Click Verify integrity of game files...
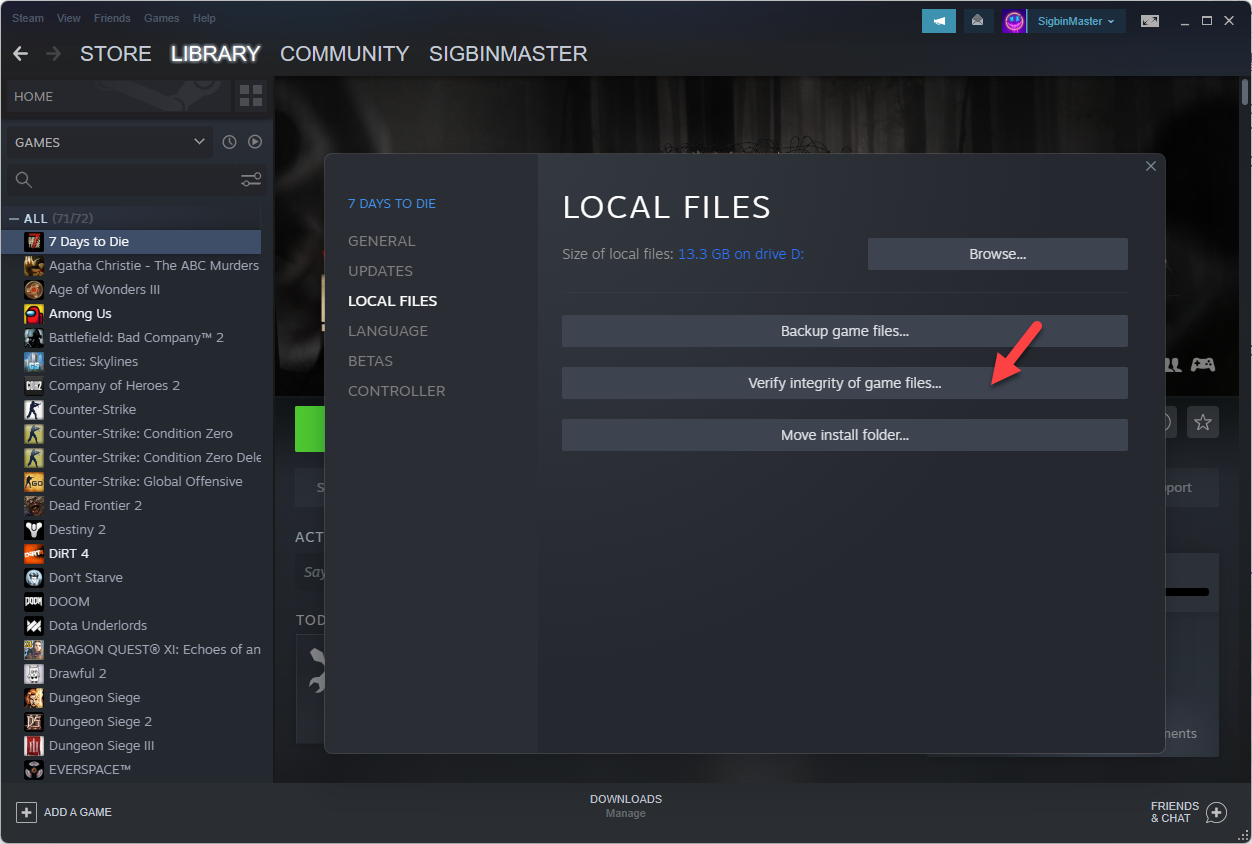This screenshot has height=844, width=1252. click(845, 383)
